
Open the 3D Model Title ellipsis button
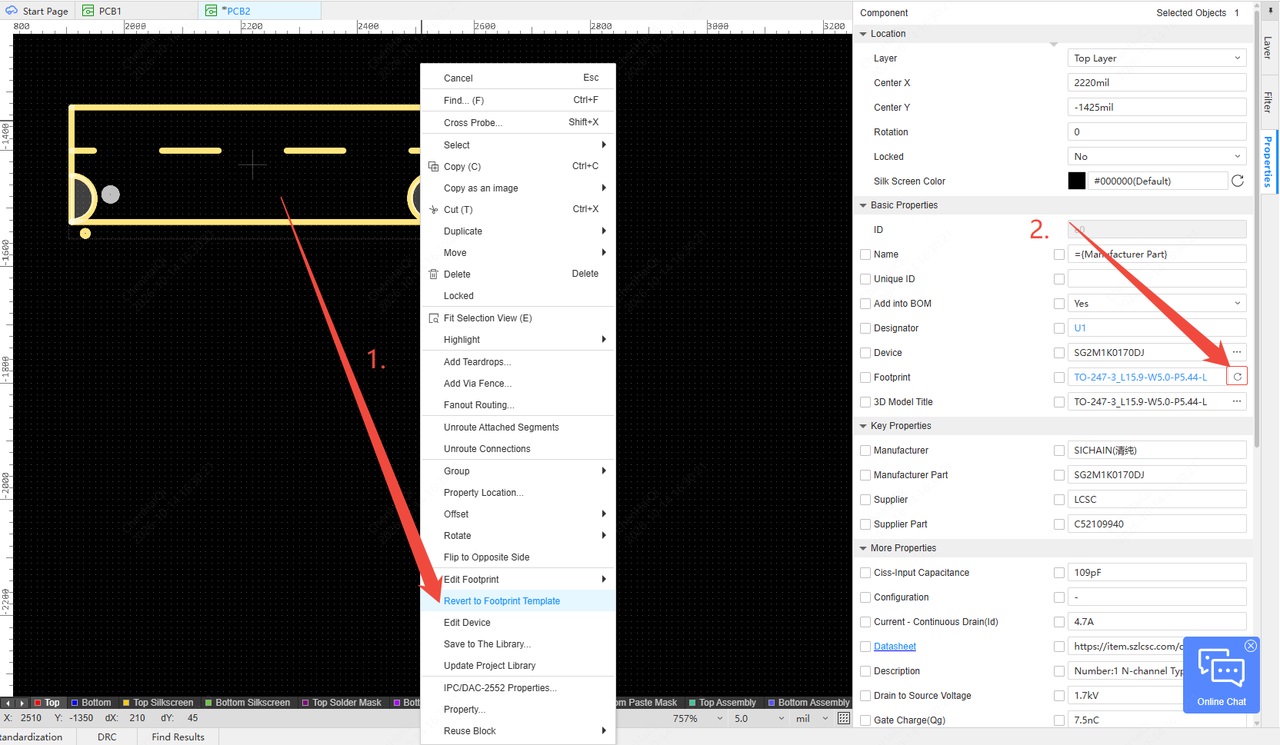(1237, 401)
